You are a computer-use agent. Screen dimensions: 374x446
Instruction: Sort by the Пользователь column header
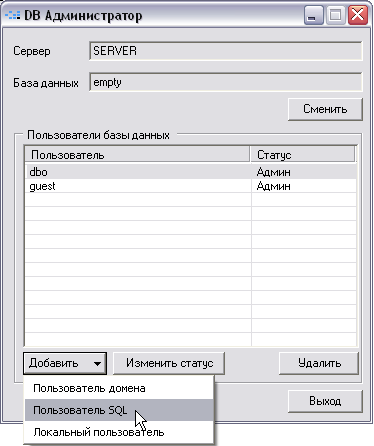137,155
